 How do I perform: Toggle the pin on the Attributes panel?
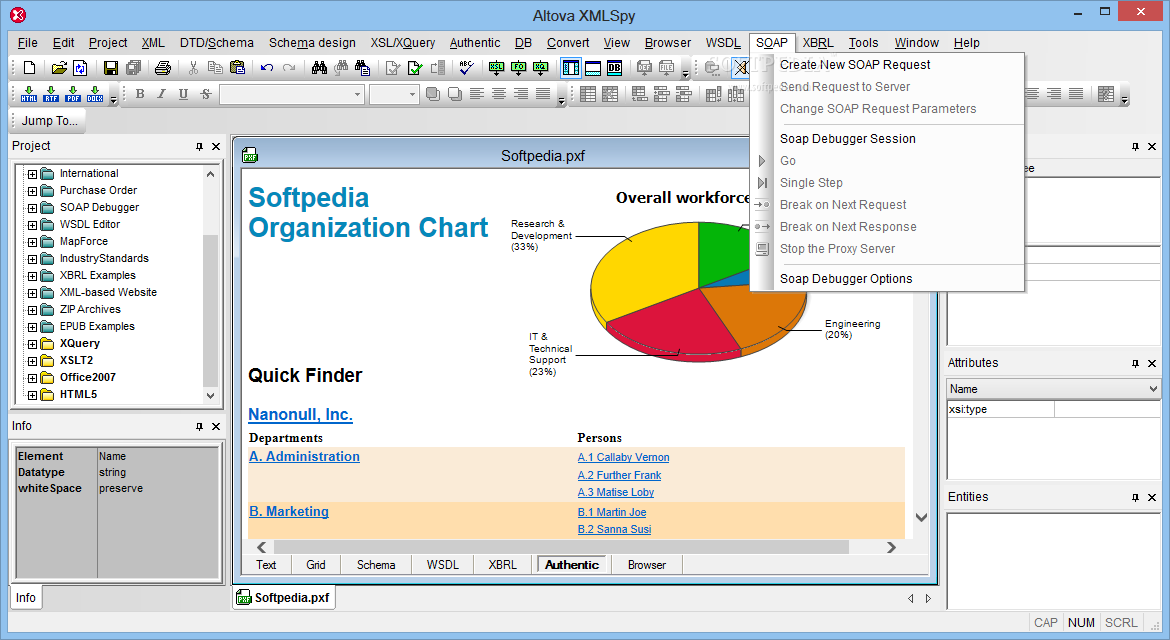click(x=1135, y=363)
